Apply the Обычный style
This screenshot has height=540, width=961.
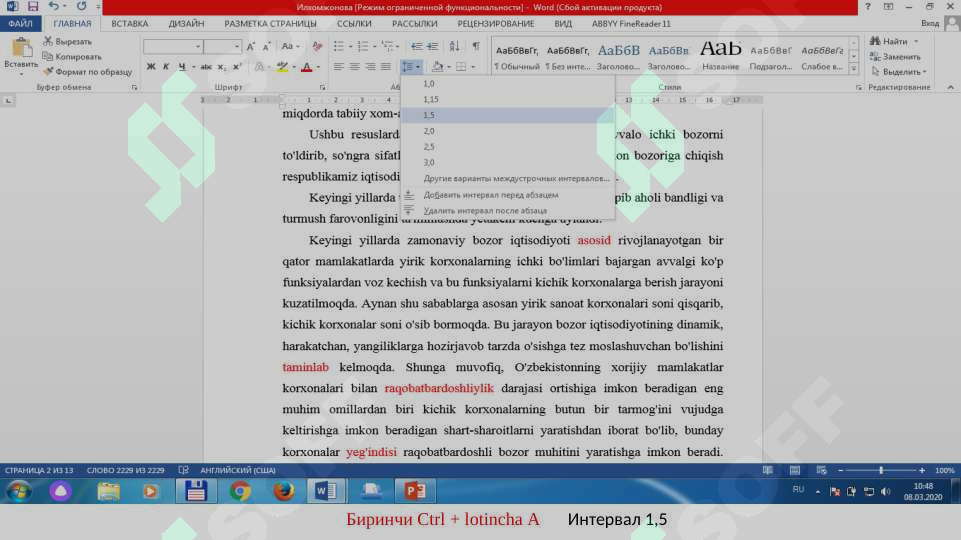click(517, 56)
